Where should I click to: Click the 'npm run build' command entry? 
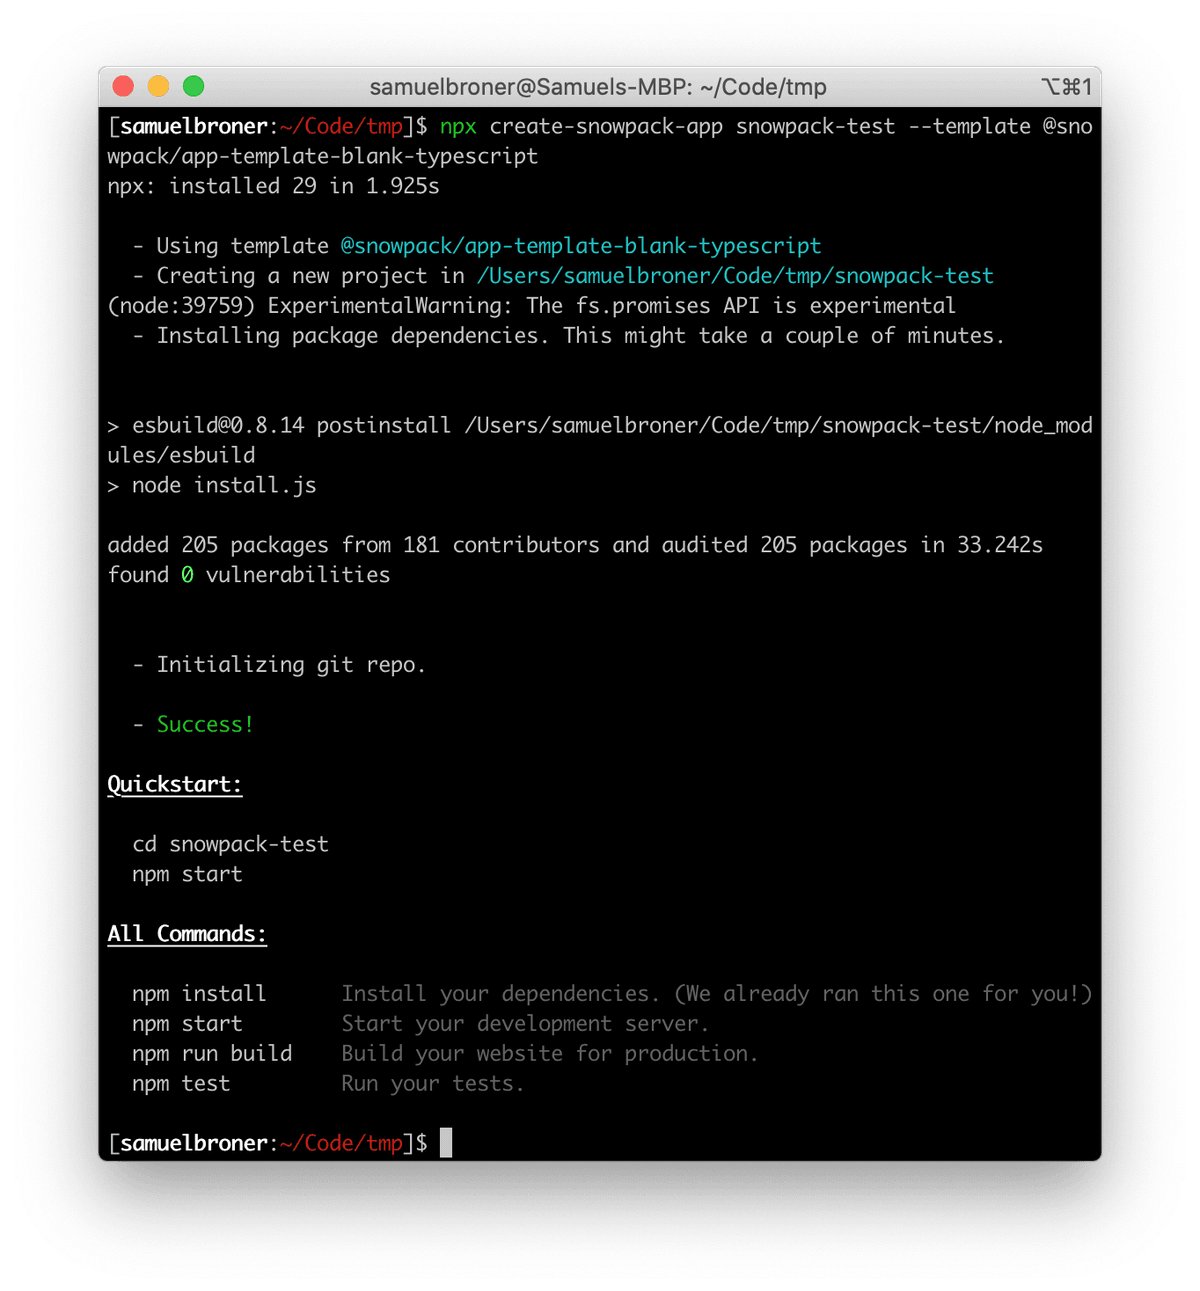click(x=212, y=1054)
